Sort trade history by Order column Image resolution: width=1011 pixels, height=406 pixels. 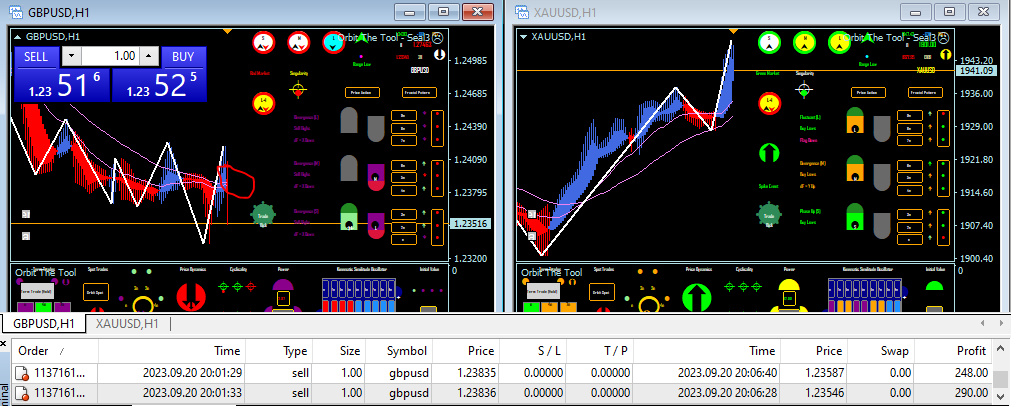point(55,351)
